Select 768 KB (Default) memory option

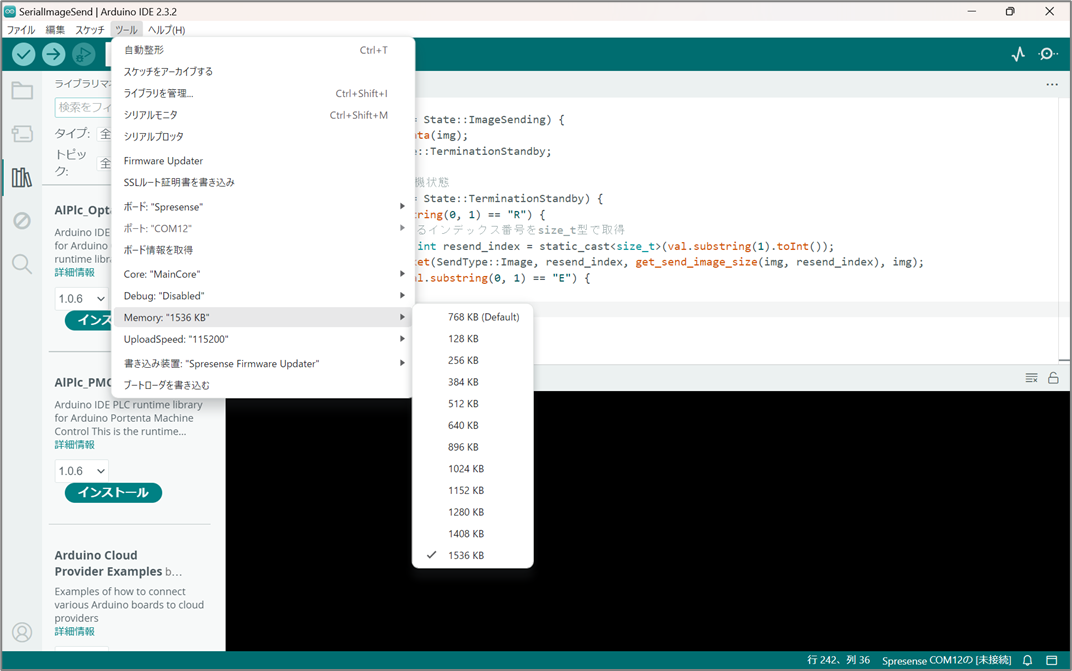(483, 317)
